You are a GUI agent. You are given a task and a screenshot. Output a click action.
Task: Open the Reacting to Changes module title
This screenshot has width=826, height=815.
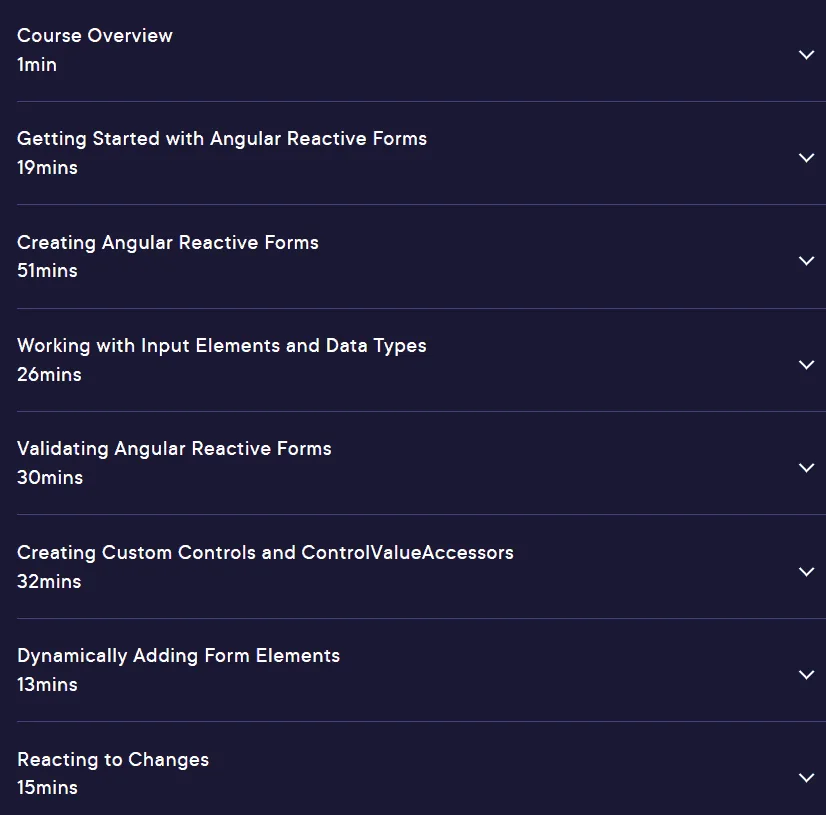113,760
